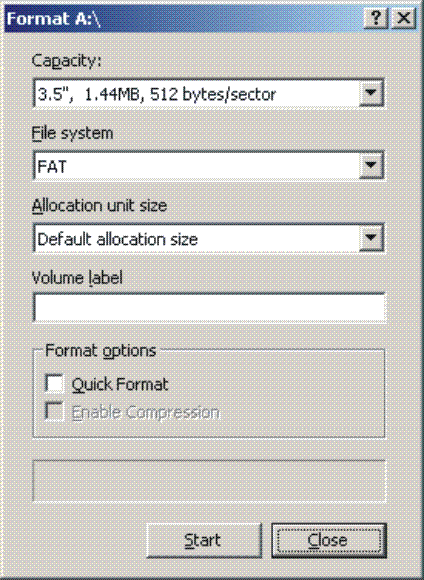Enable the Quick Format checkbox
This screenshot has width=424, height=580.
54,383
